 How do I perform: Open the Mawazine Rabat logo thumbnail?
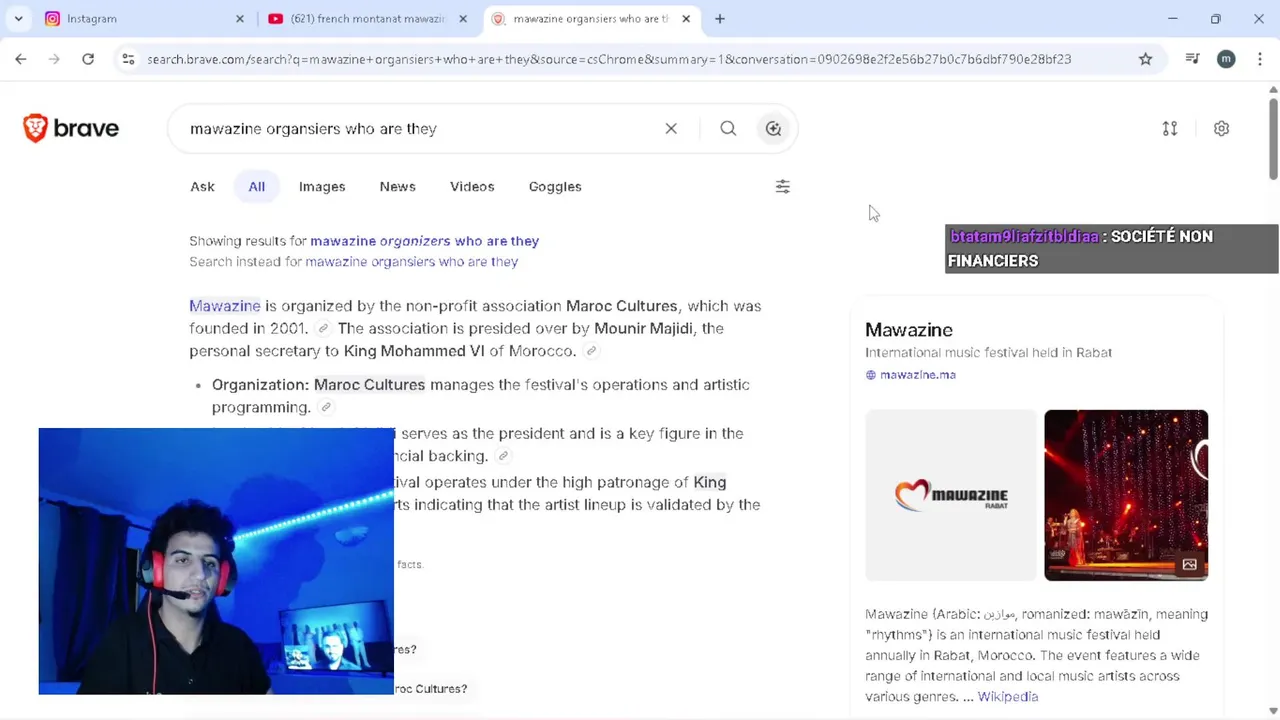(951, 495)
